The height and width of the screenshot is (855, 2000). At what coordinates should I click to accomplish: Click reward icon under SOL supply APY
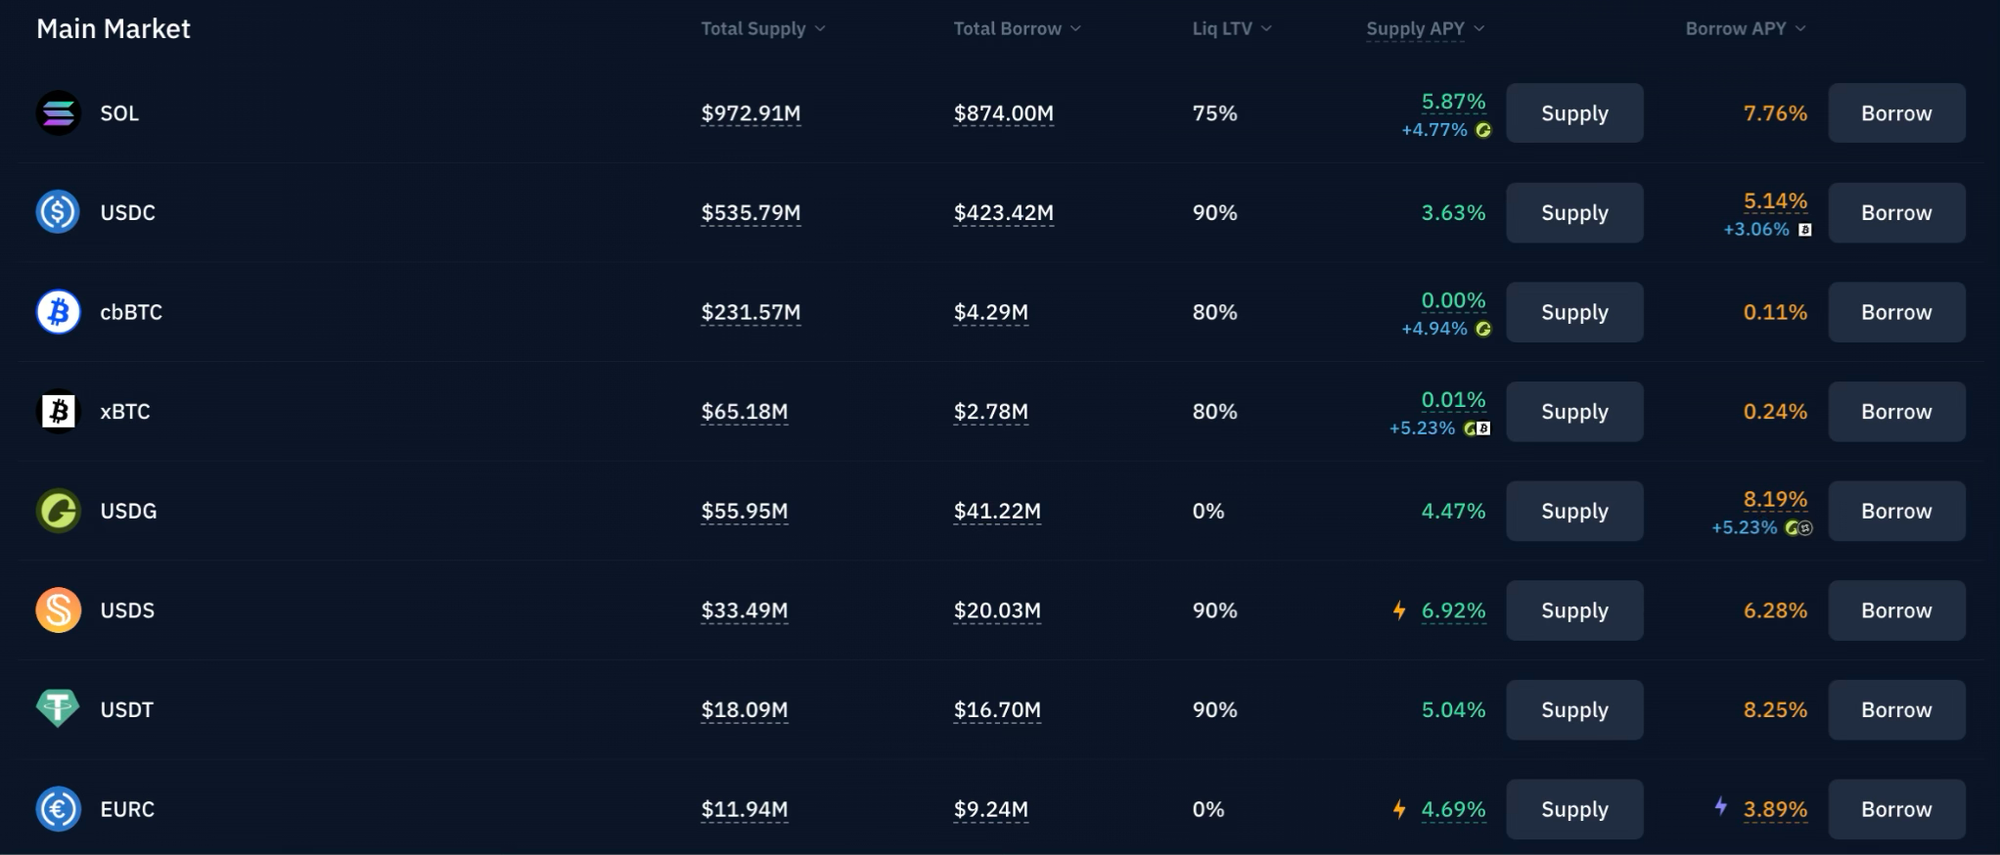pyautogui.click(x=1483, y=130)
